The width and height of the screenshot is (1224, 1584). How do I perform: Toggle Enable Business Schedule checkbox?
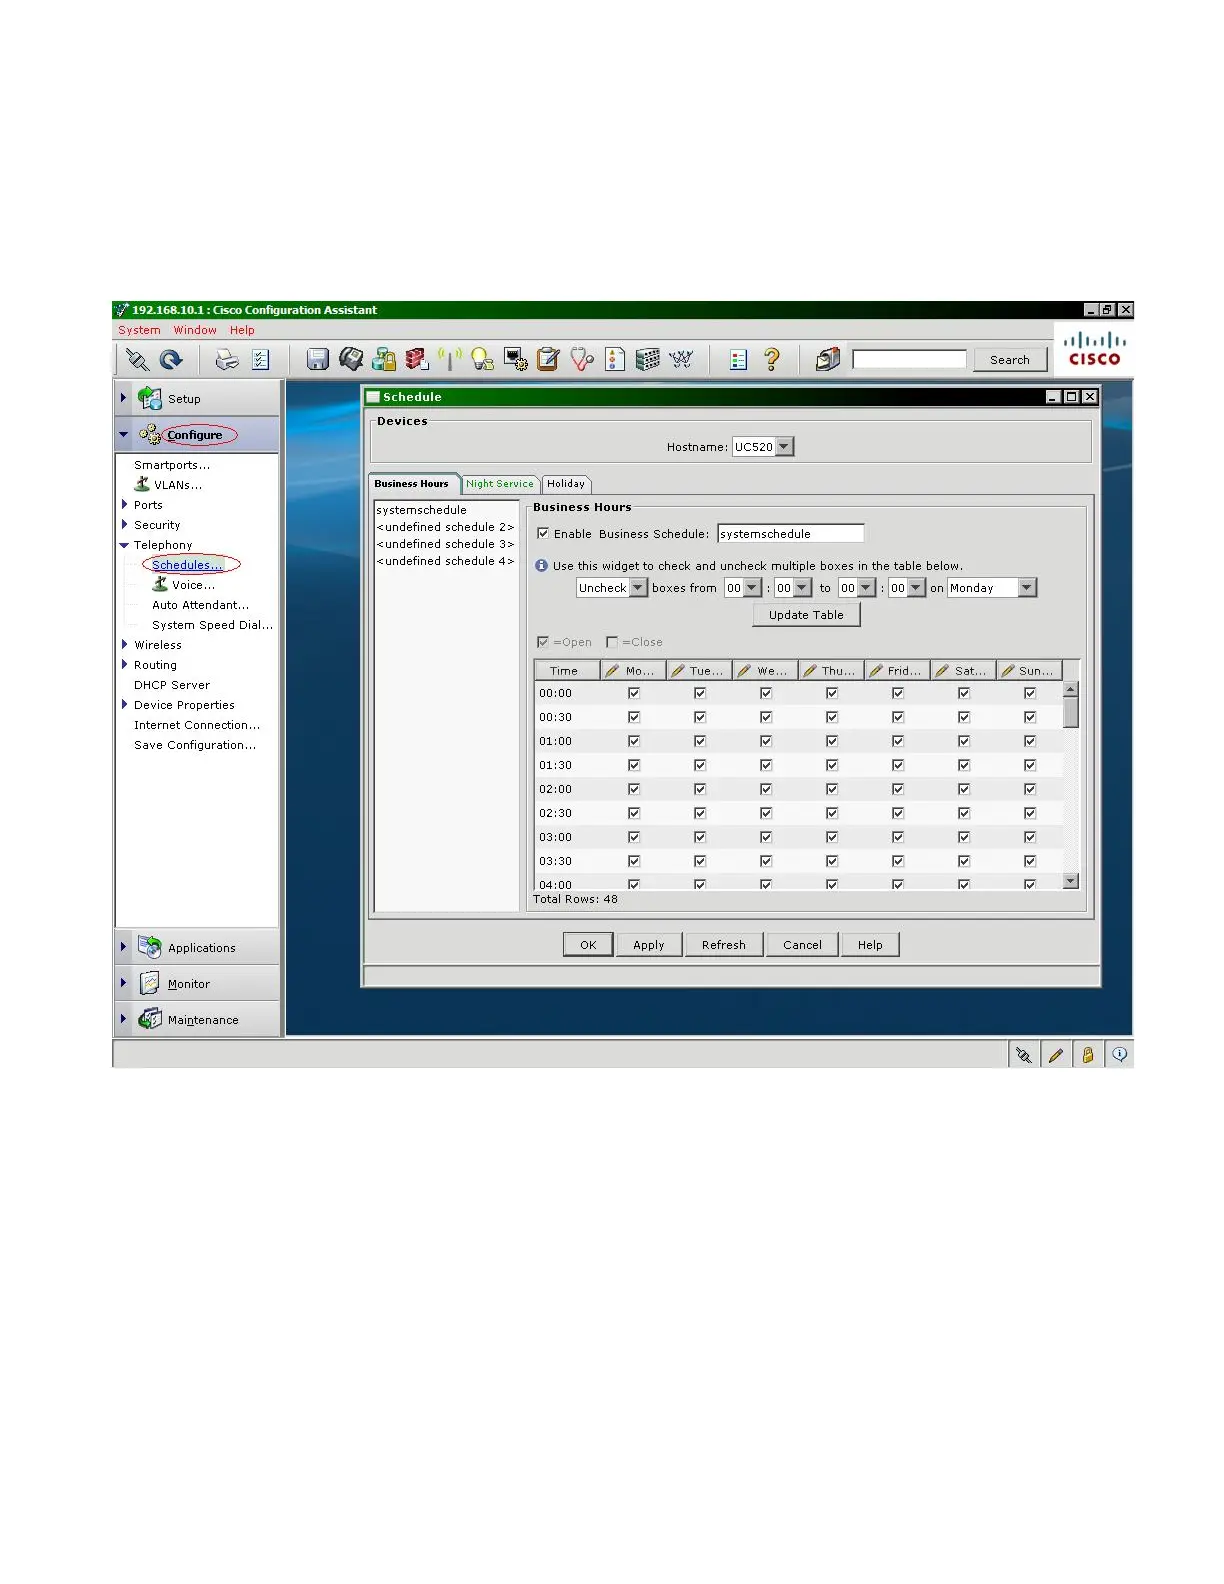543,534
